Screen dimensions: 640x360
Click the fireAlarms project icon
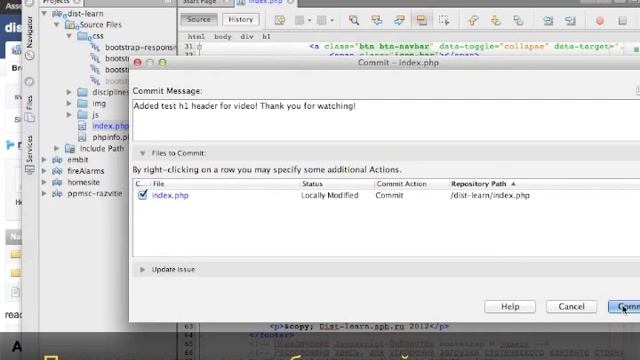[57, 171]
